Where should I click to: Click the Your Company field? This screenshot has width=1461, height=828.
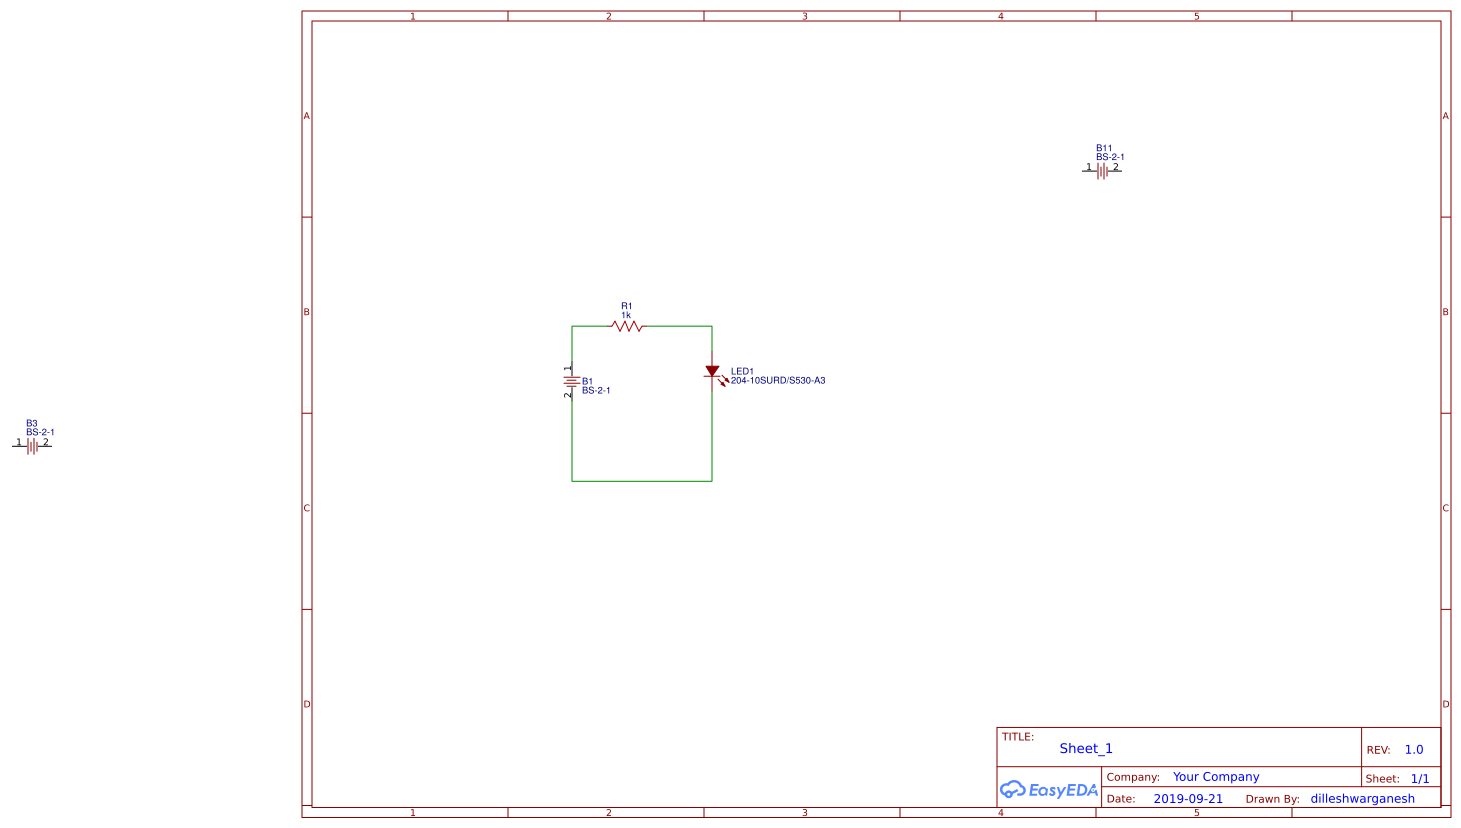1216,777
